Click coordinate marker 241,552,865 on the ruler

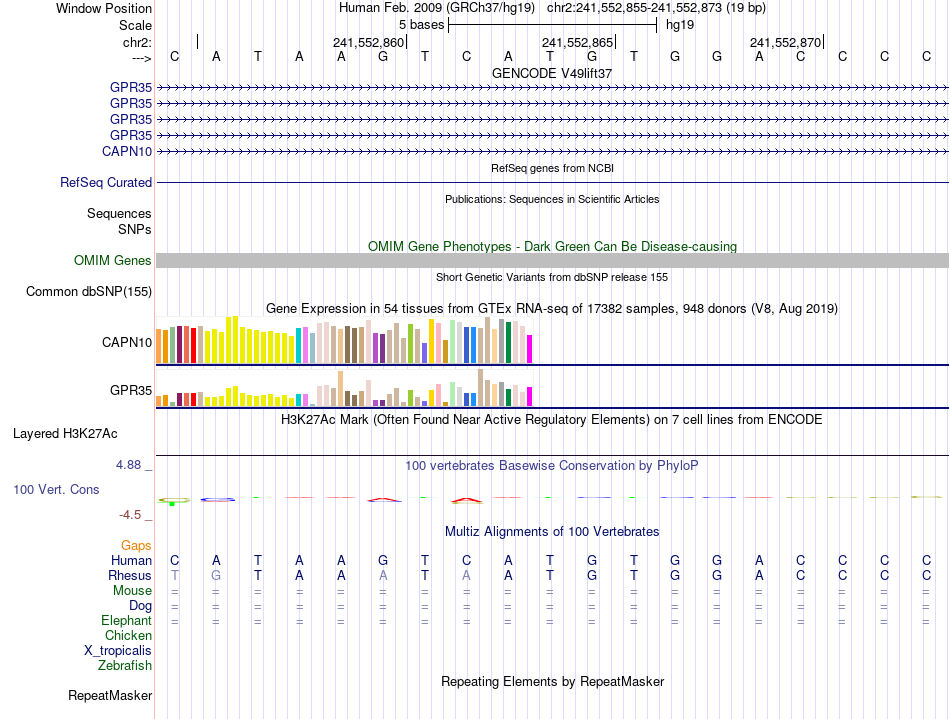pyautogui.click(x=577, y=42)
